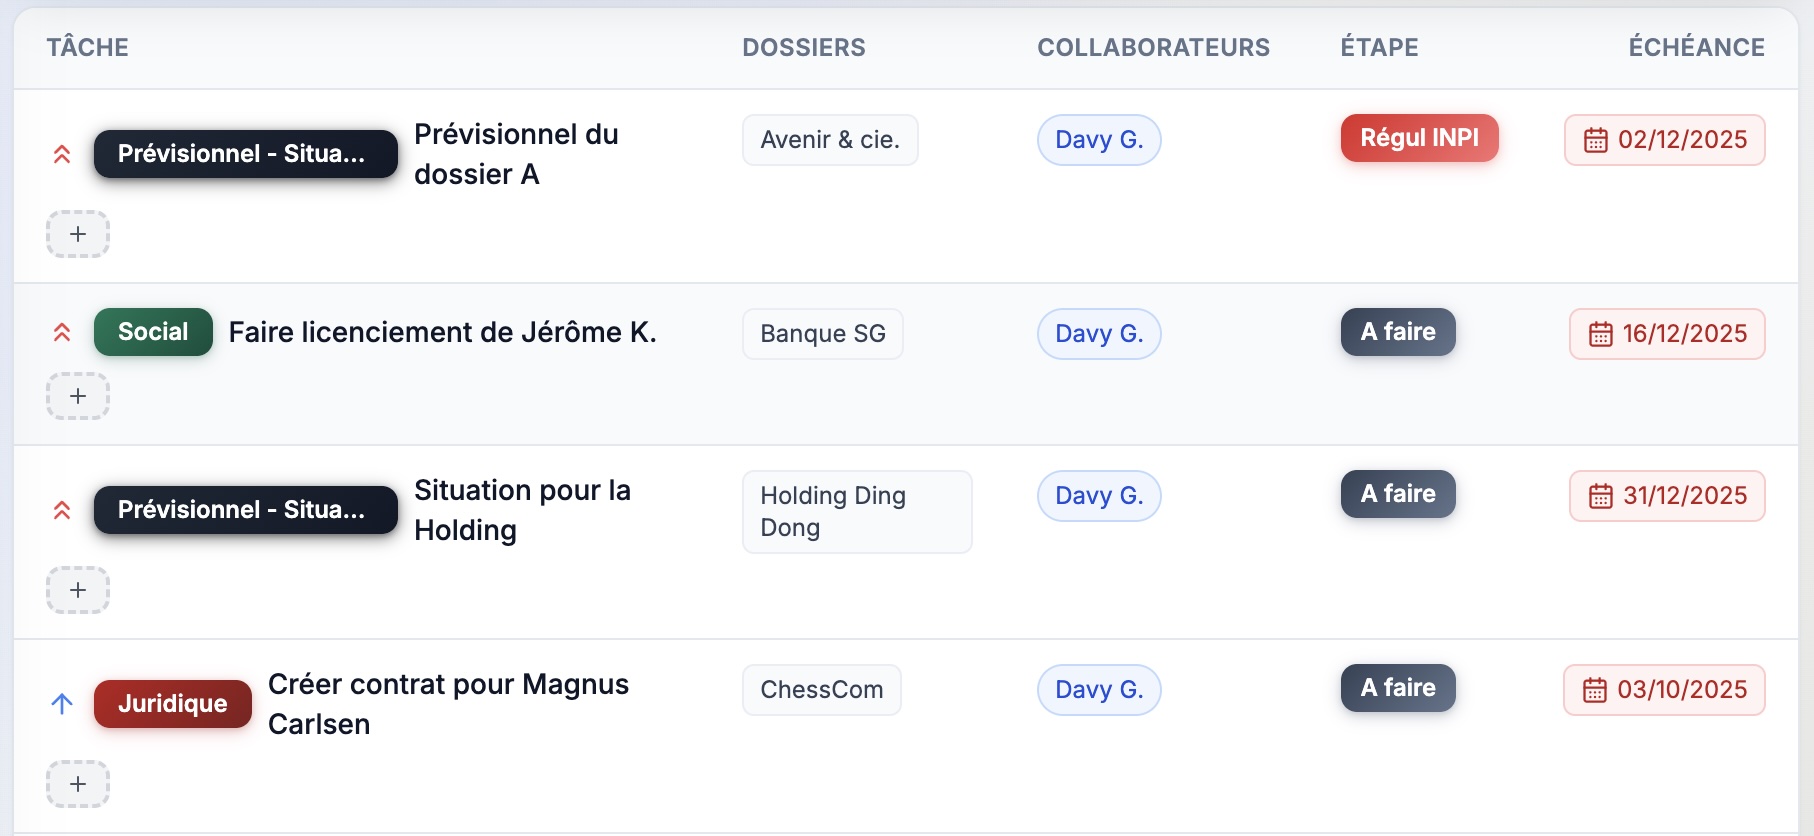The height and width of the screenshot is (836, 1814).
Task: Click the calendar icon beside date 02/12/2025
Action: coord(1597,140)
